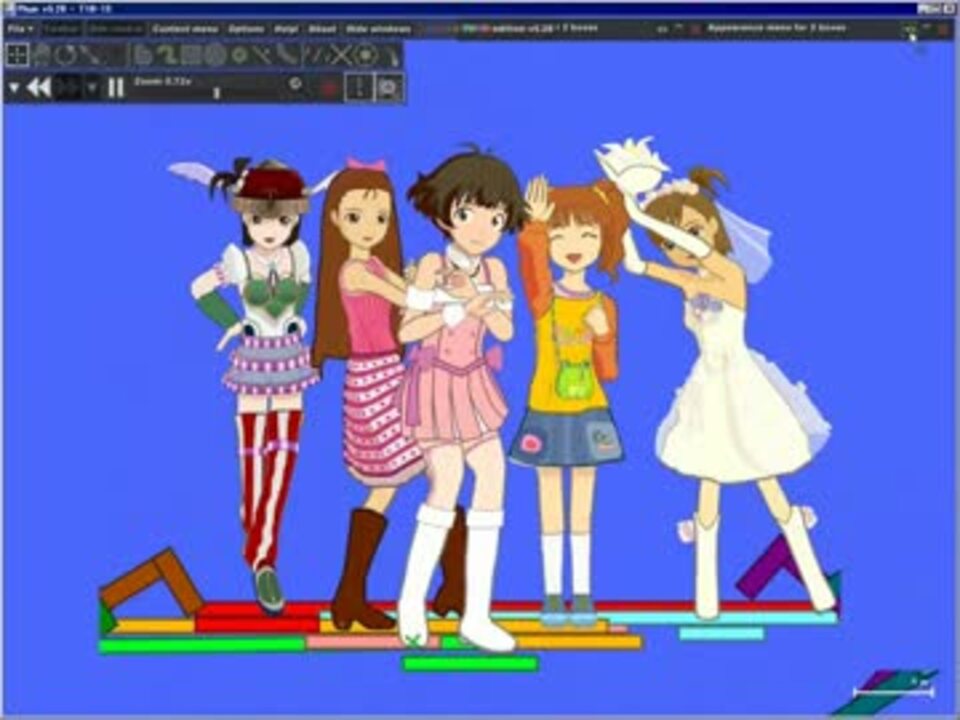Toggle gravity button

pos(359,88)
